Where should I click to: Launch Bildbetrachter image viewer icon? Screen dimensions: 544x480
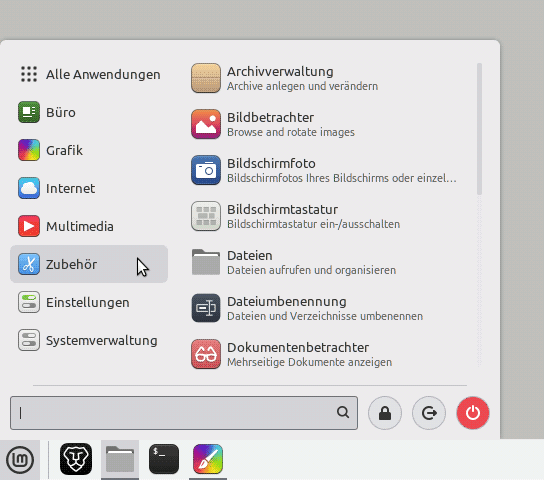[206, 124]
